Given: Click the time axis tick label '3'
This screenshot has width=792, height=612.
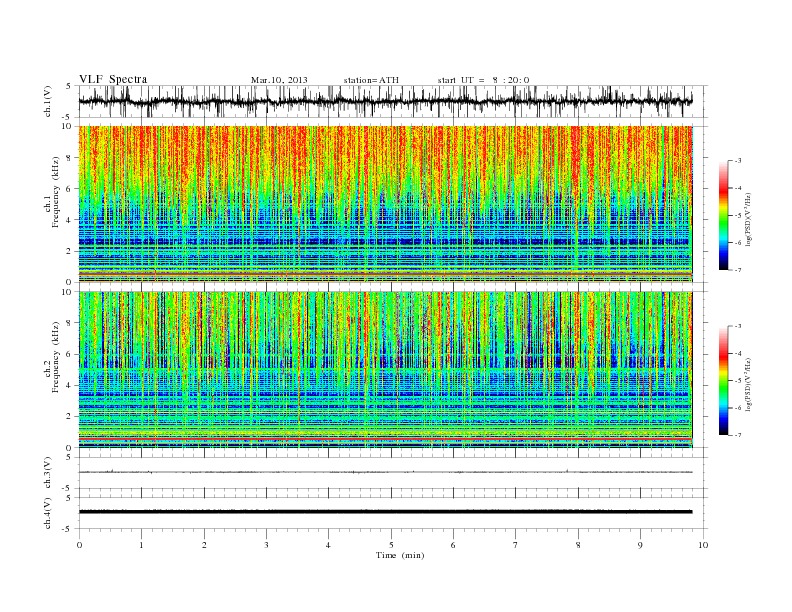Looking at the screenshot, I should 266,545.
